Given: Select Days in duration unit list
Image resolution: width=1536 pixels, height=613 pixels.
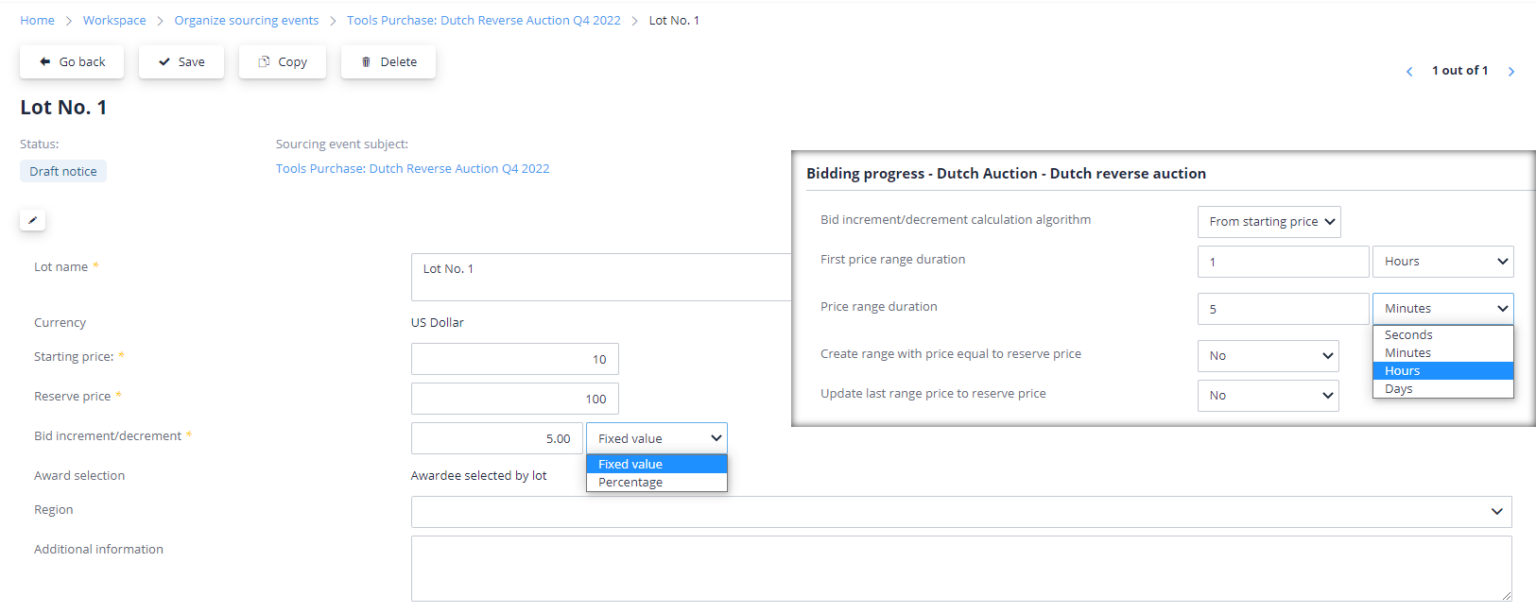Looking at the screenshot, I should pos(1399,389).
